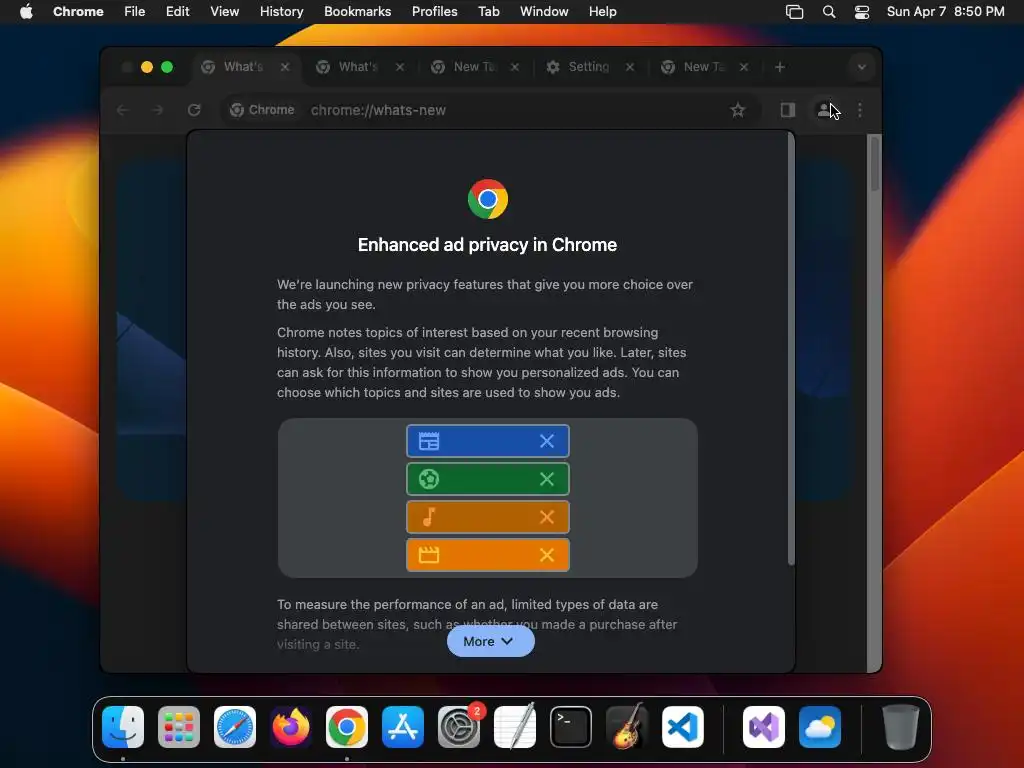
Task: Open the Help menu
Action: [x=602, y=11]
